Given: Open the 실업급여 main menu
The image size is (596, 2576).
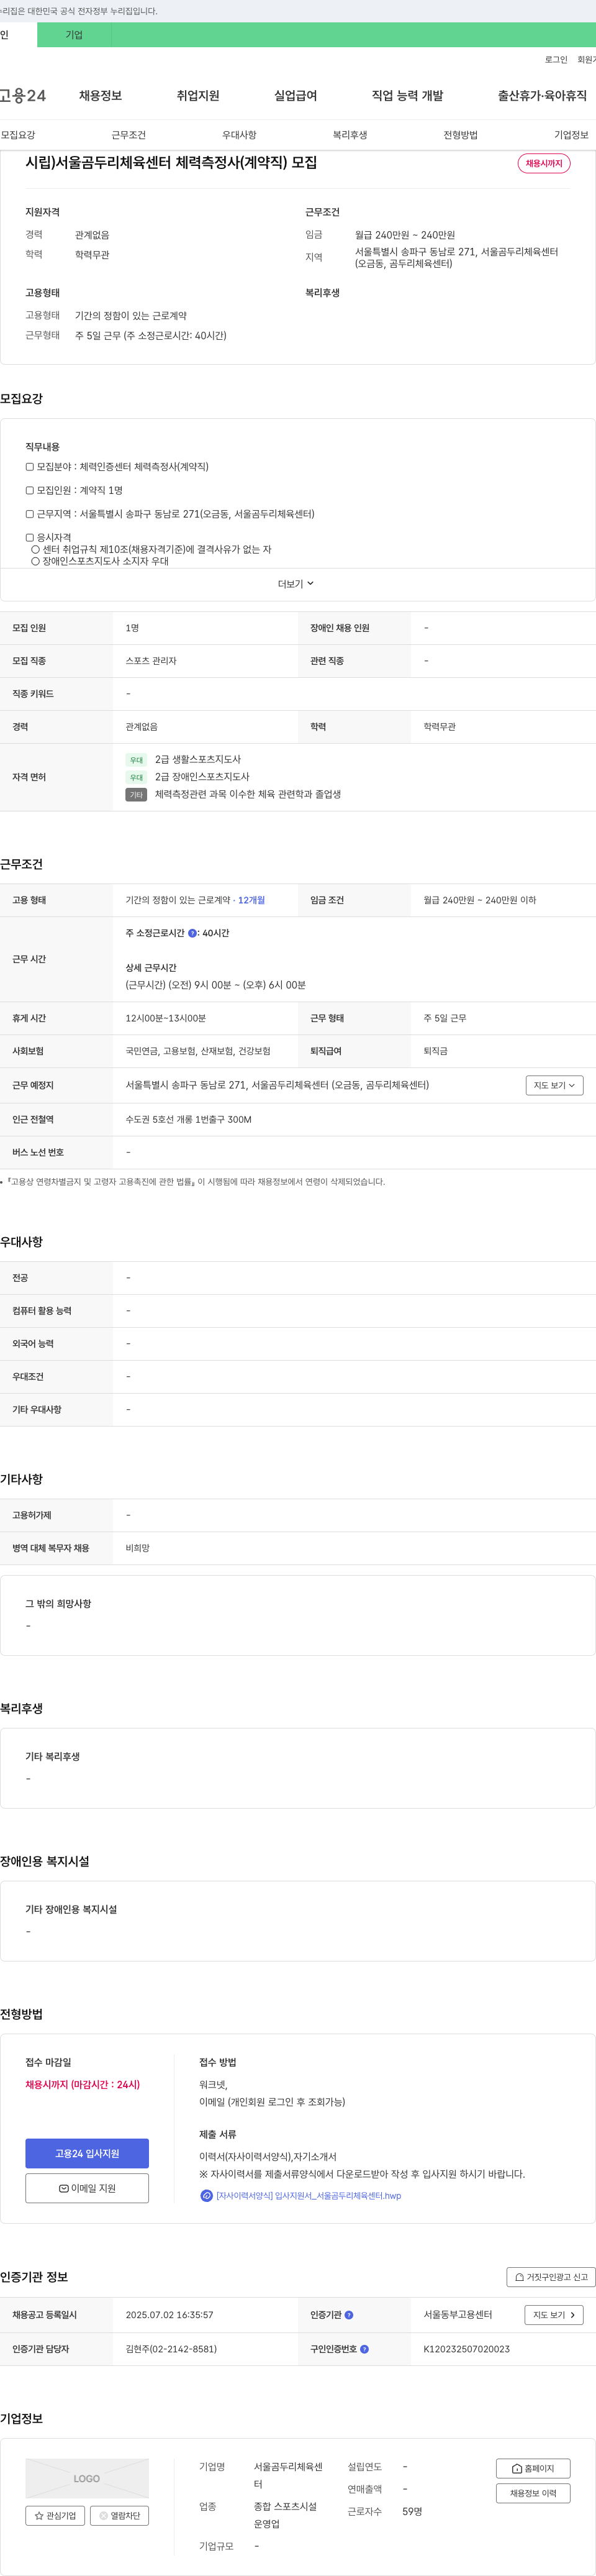Looking at the screenshot, I should coord(295,96).
